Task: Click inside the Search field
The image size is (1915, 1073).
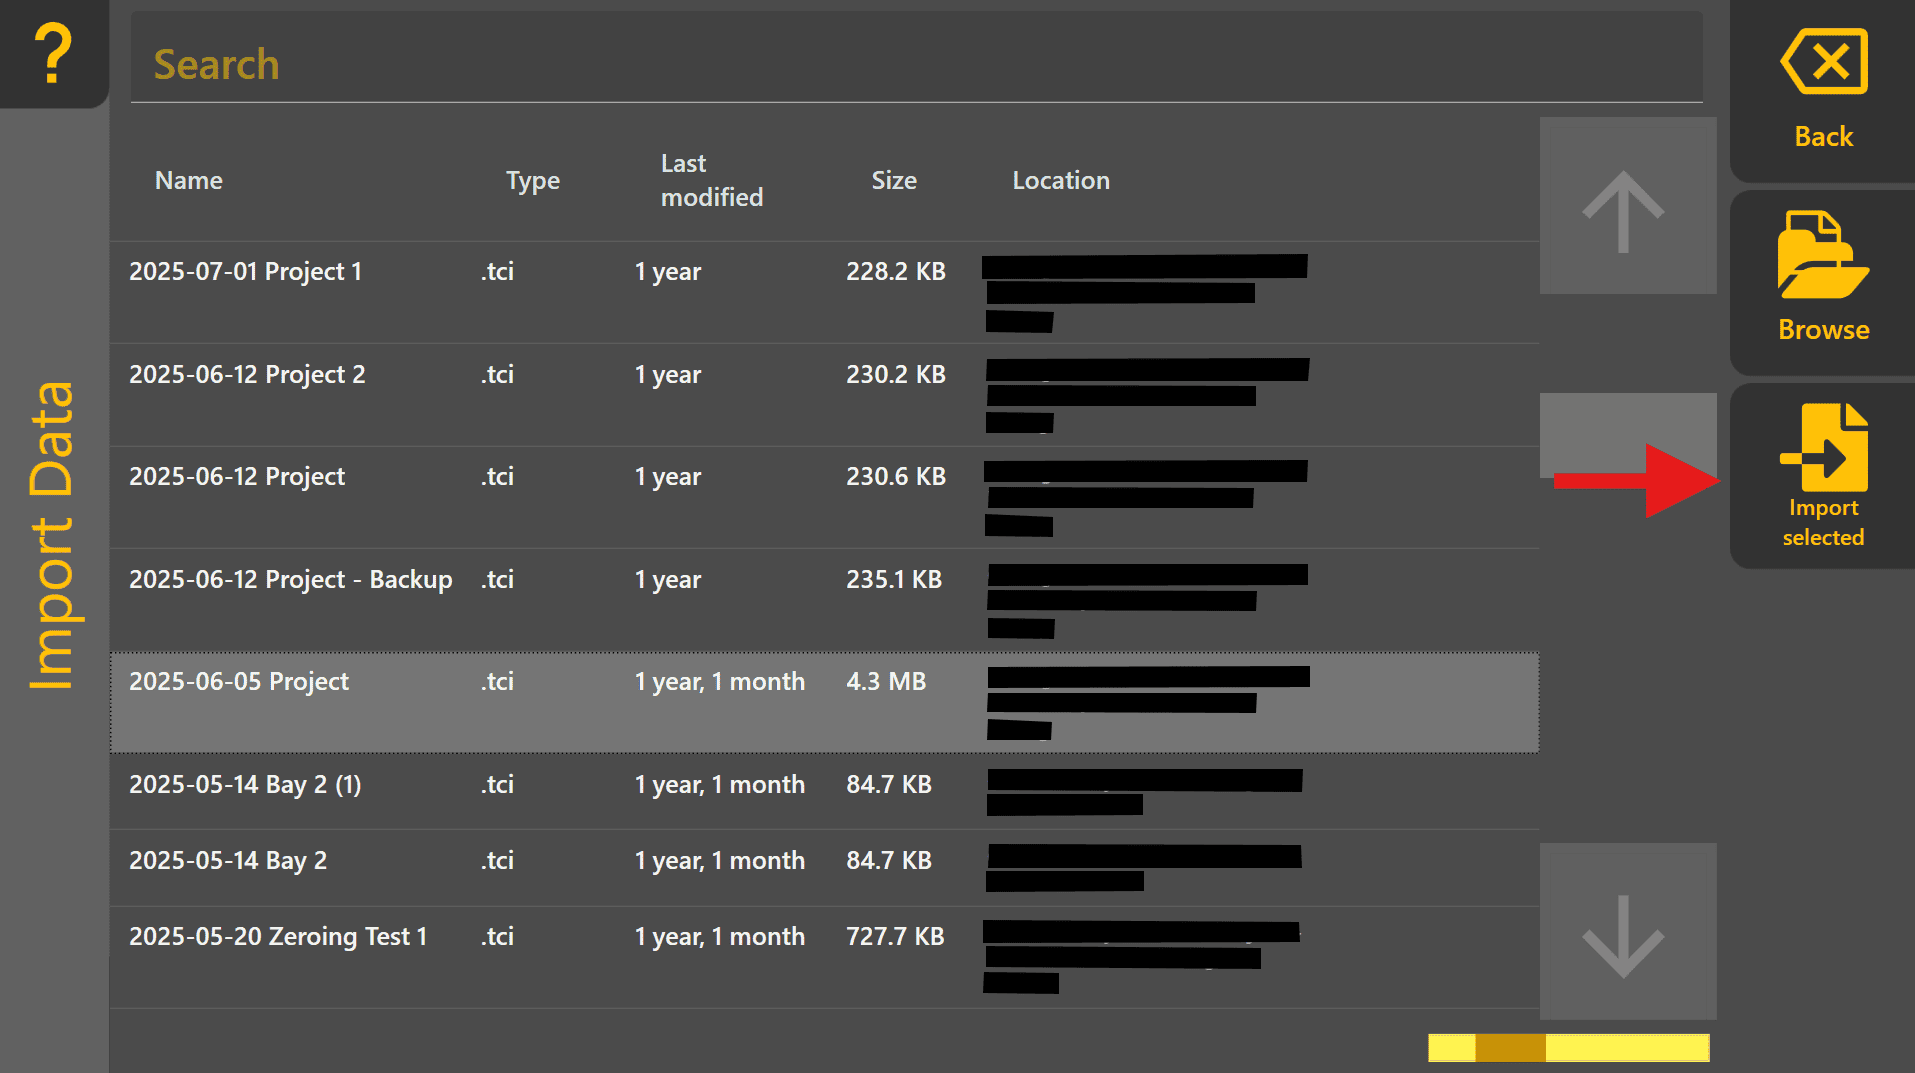Action: tap(916, 62)
